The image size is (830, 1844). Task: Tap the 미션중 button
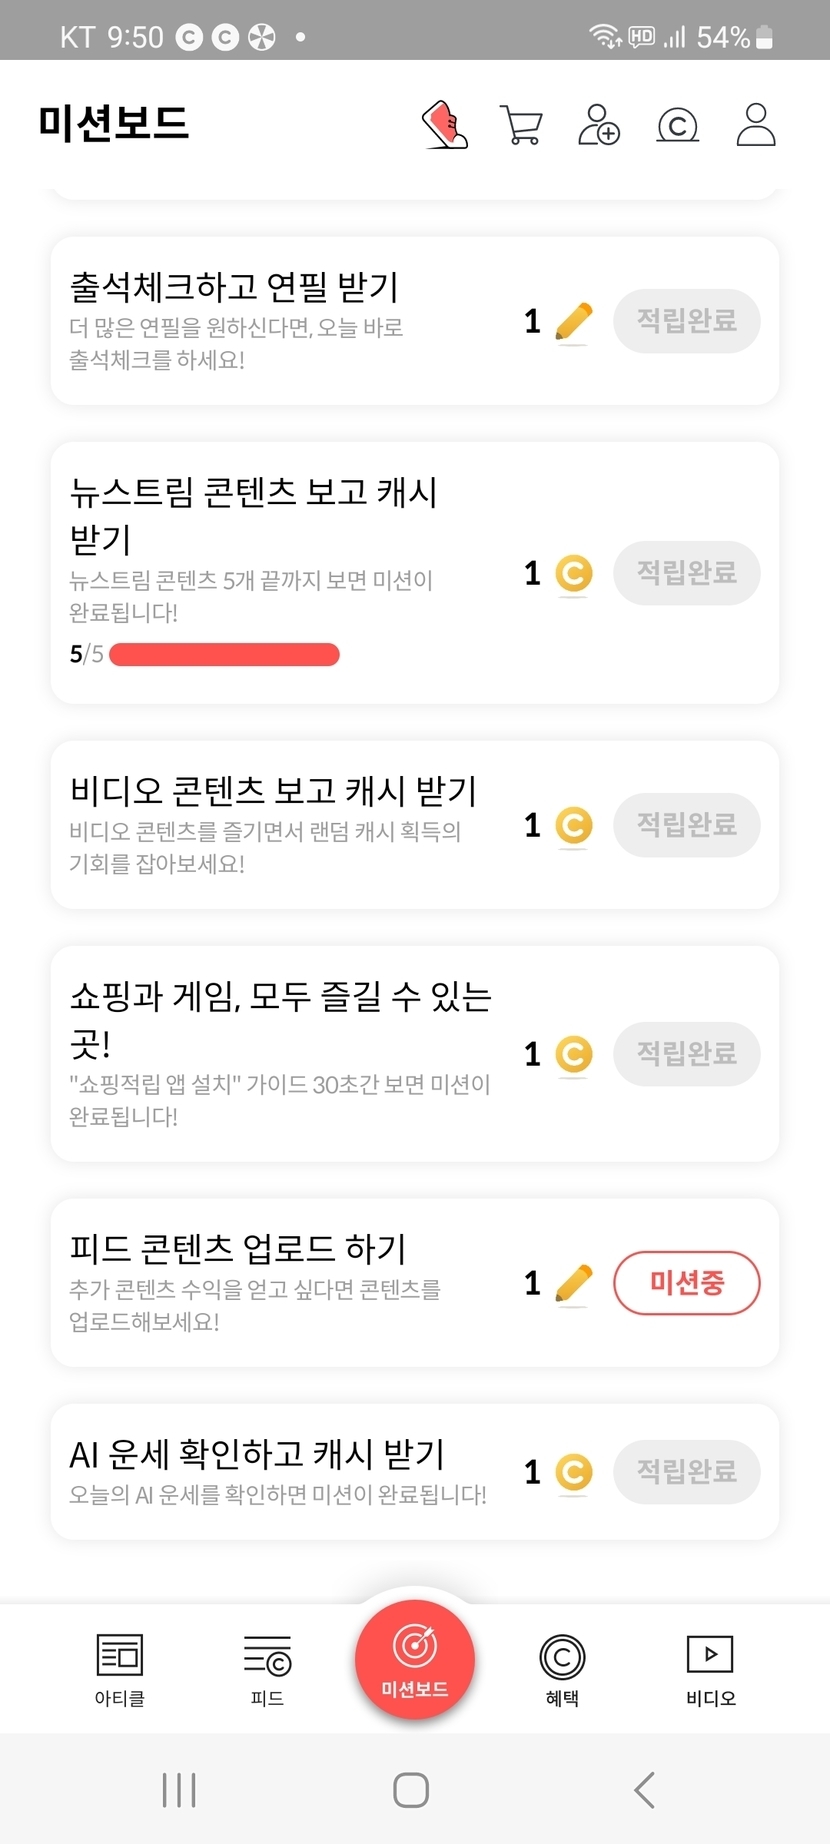686,1283
